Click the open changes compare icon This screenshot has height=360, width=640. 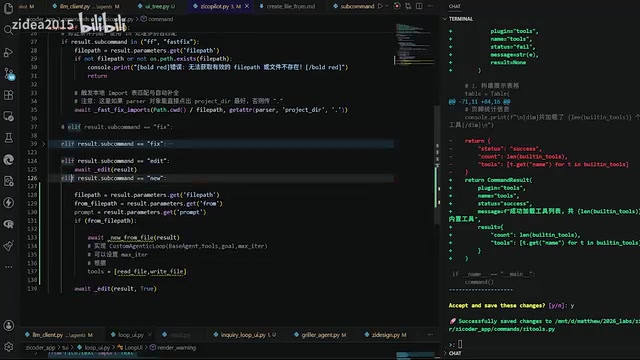tap(408, 6)
